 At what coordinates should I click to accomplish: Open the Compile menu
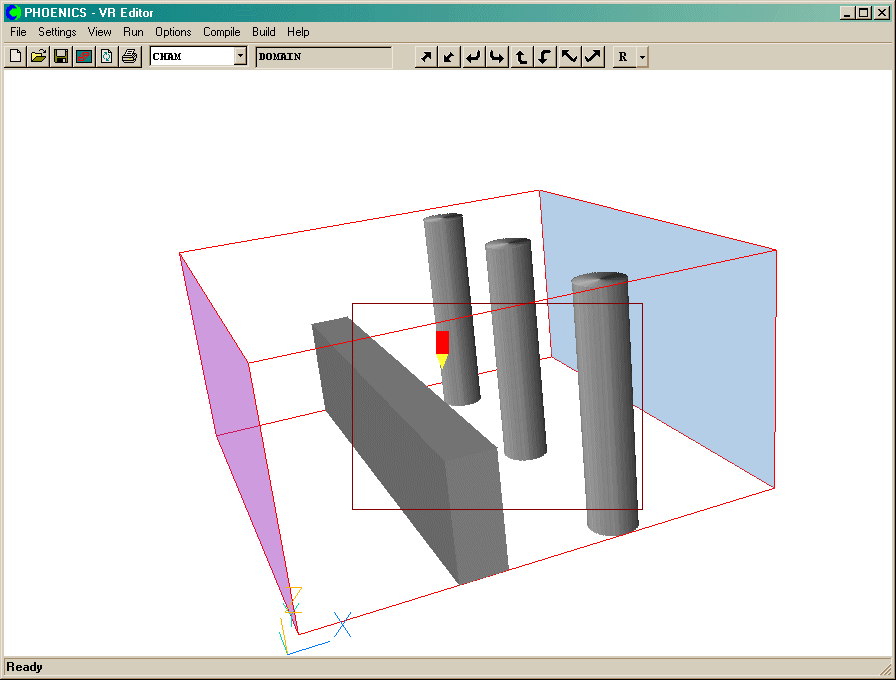click(222, 32)
